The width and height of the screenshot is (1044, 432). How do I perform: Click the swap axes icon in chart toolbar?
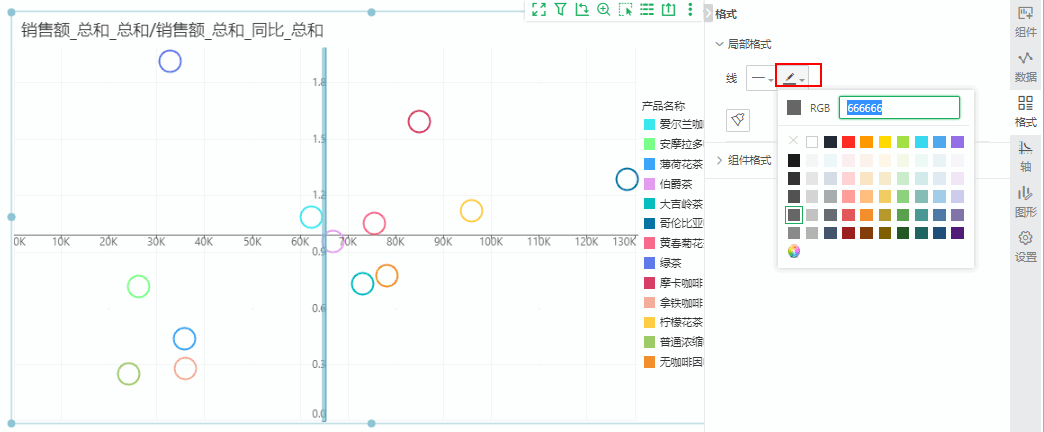(x=582, y=9)
